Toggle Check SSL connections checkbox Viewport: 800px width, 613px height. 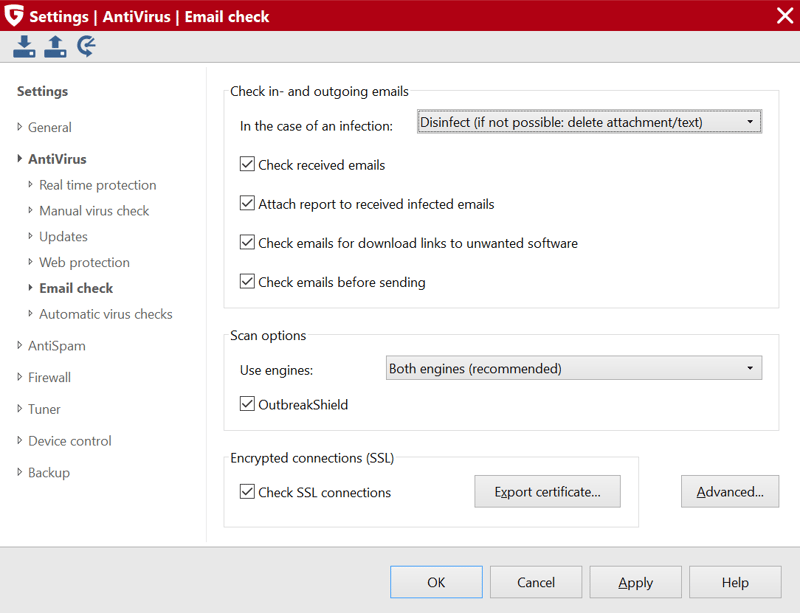tap(247, 492)
